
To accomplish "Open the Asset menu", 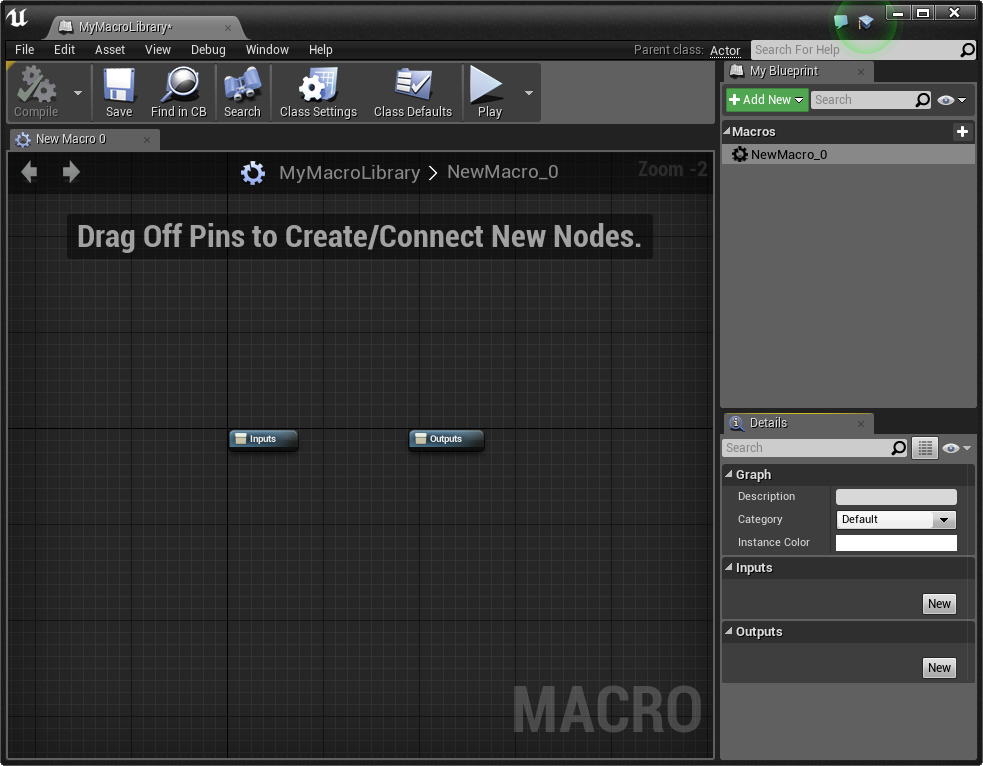I will pyautogui.click(x=110, y=50).
